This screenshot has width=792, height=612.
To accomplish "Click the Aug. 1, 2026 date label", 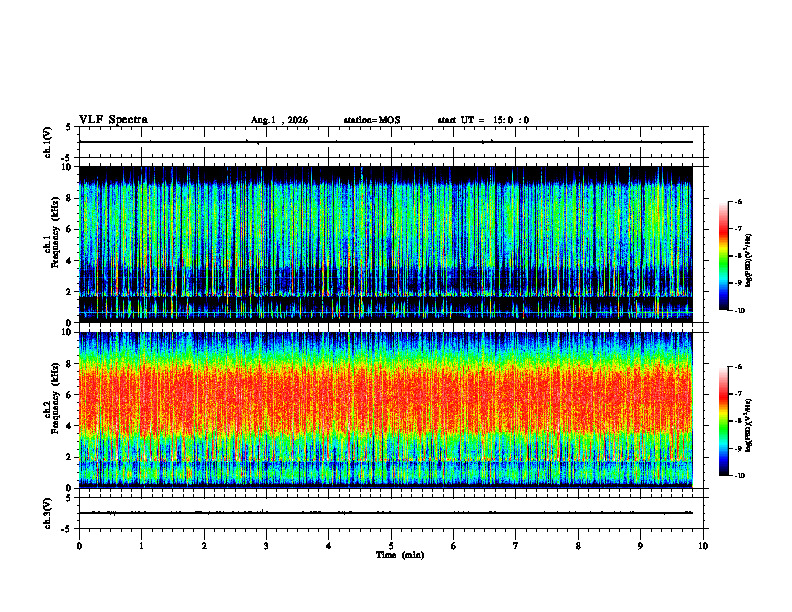I will point(279,120).
